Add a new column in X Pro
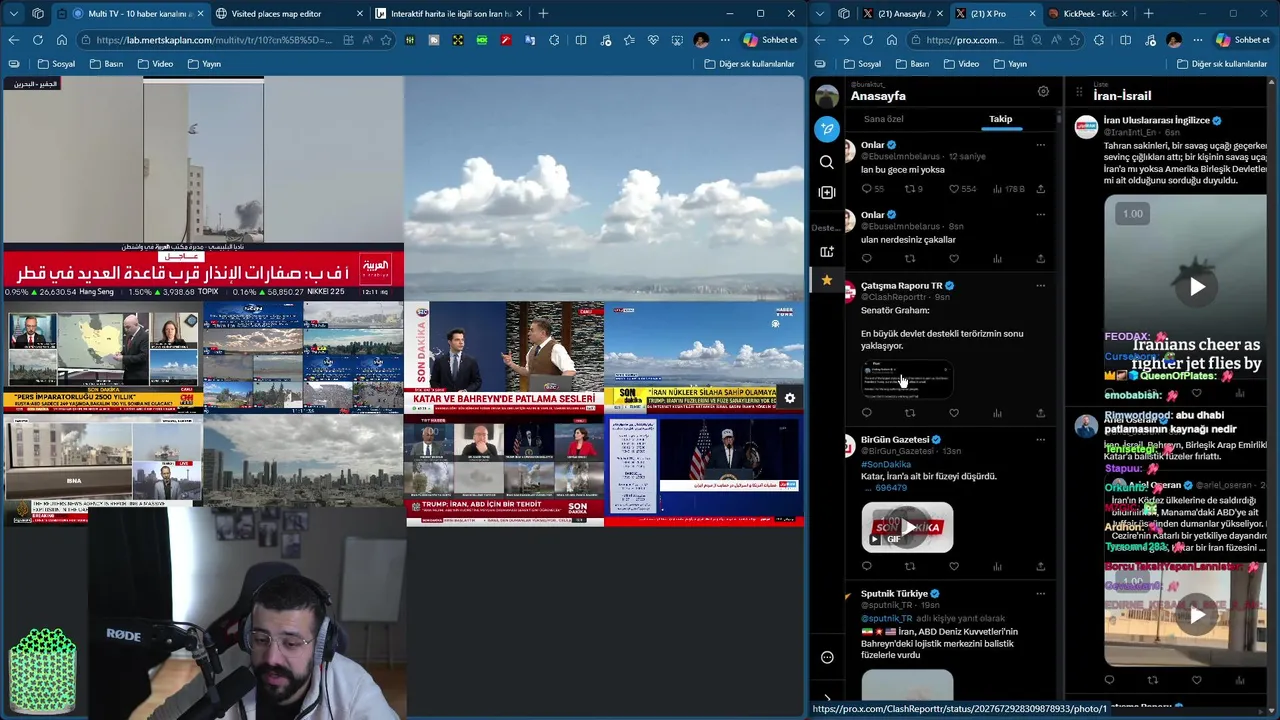 827,192
